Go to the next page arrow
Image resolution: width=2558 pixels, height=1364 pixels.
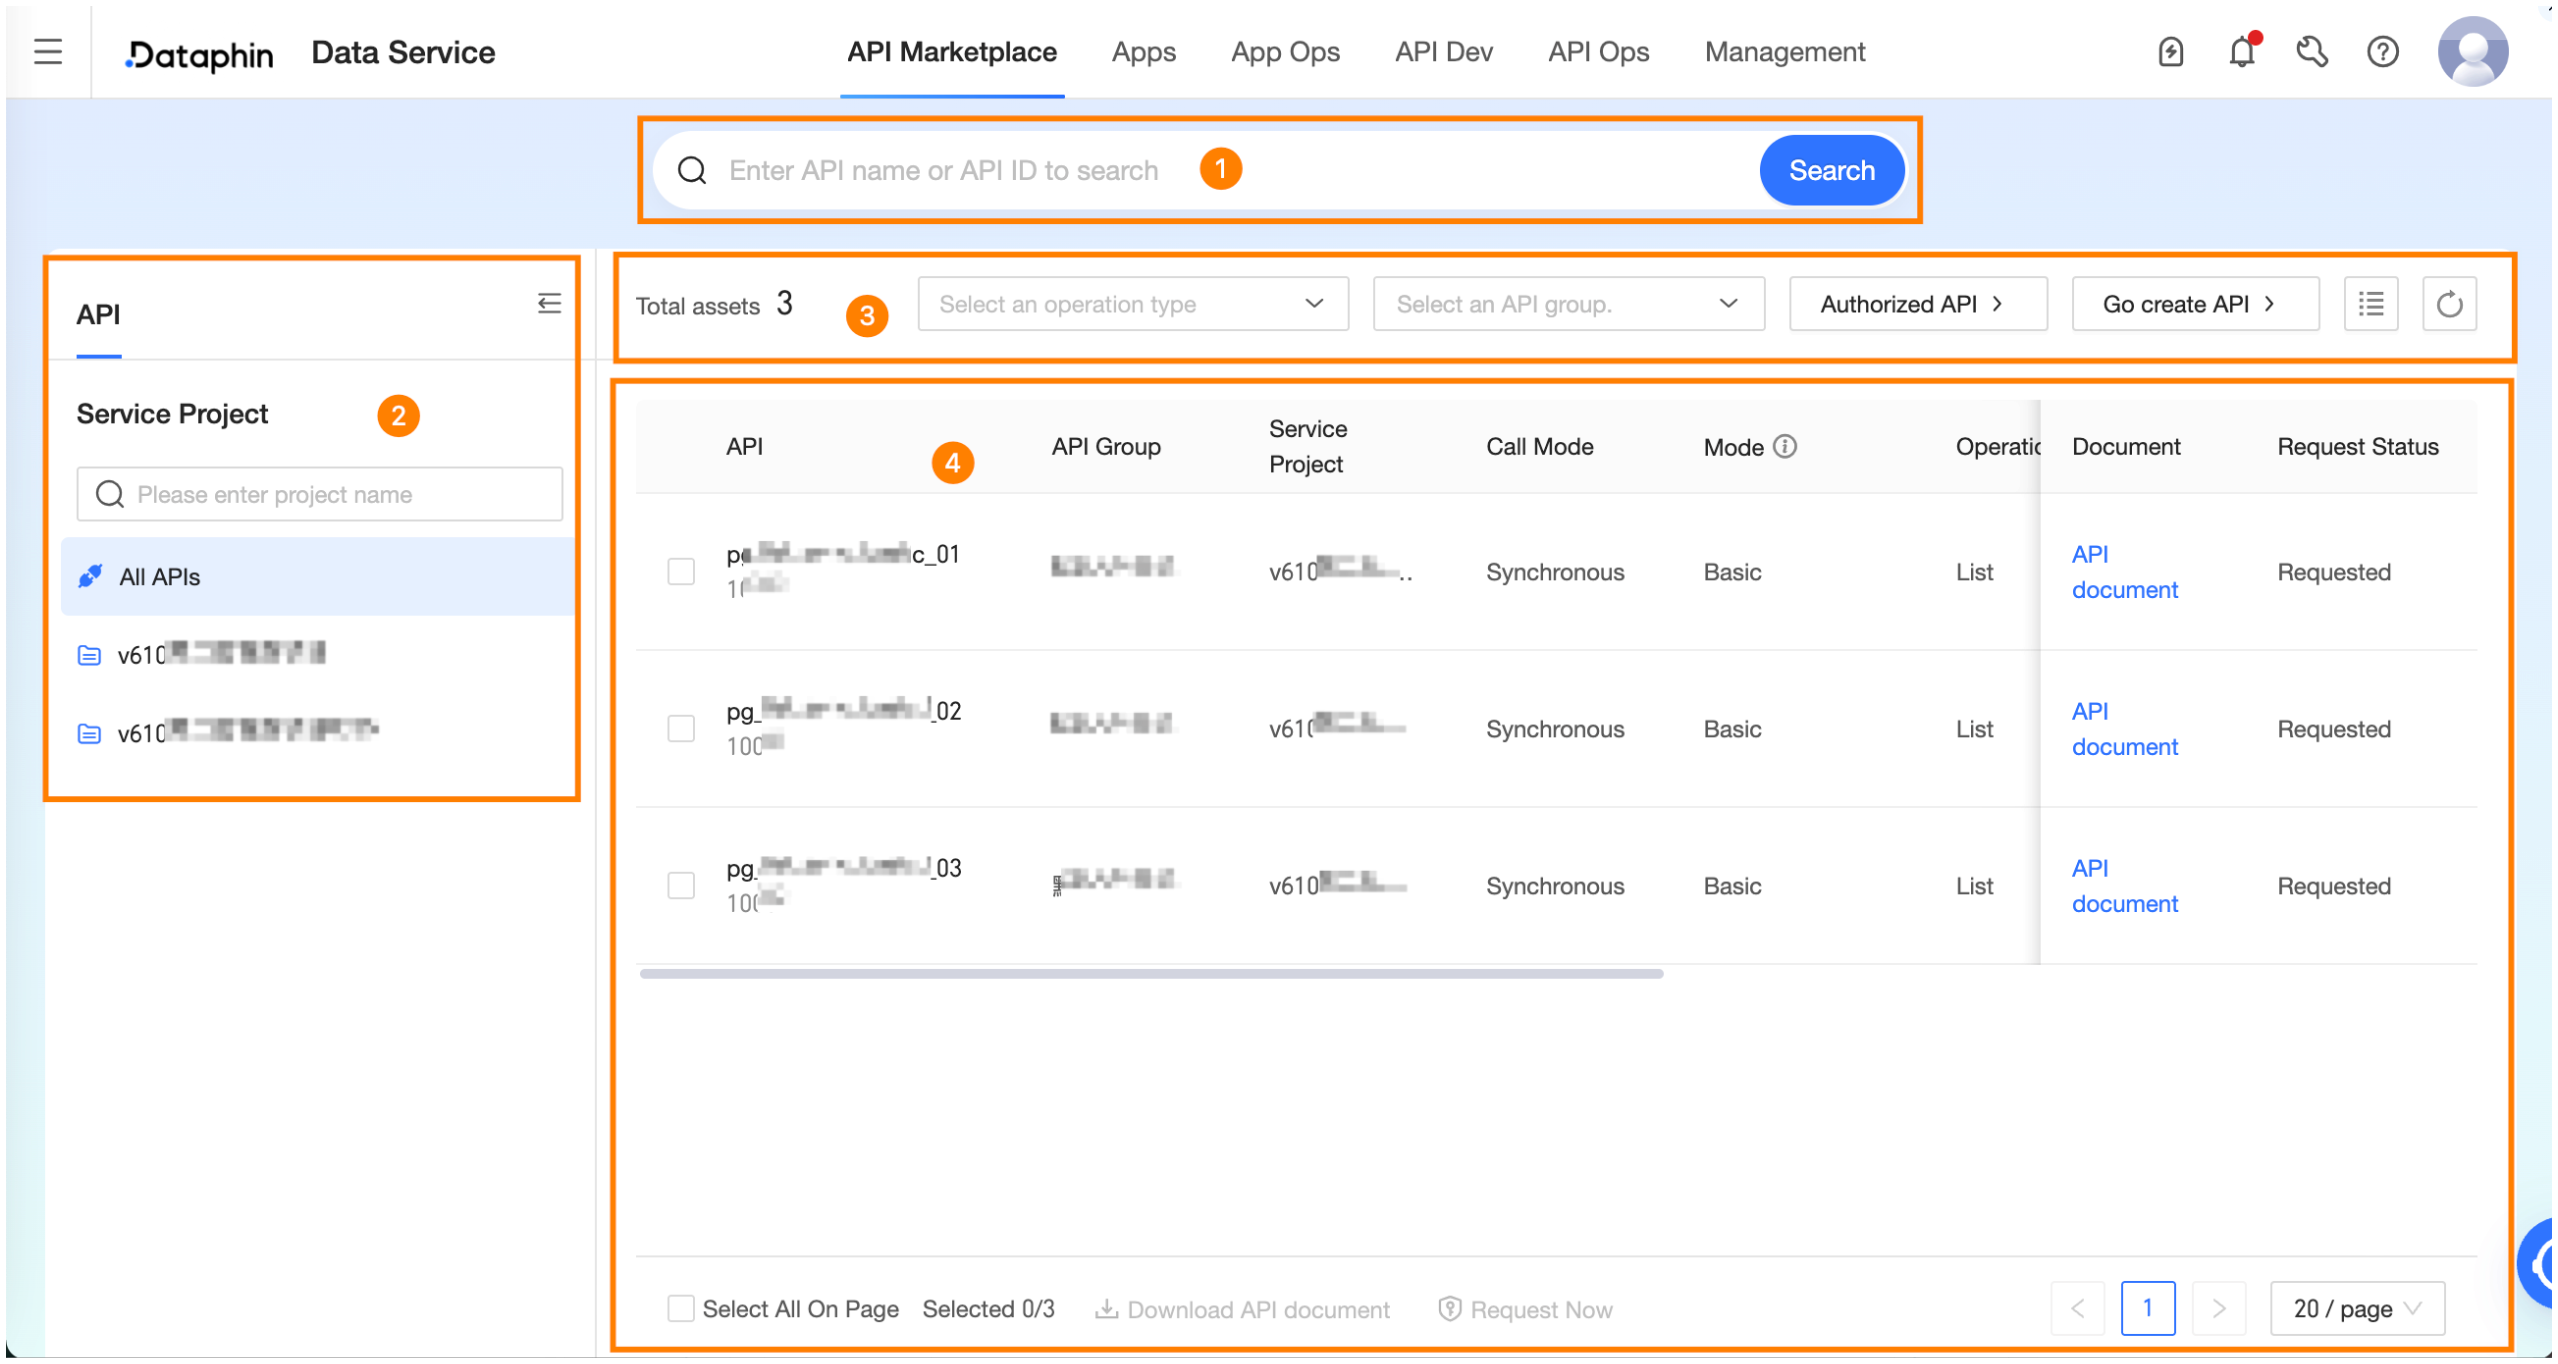(2220, 1310)
